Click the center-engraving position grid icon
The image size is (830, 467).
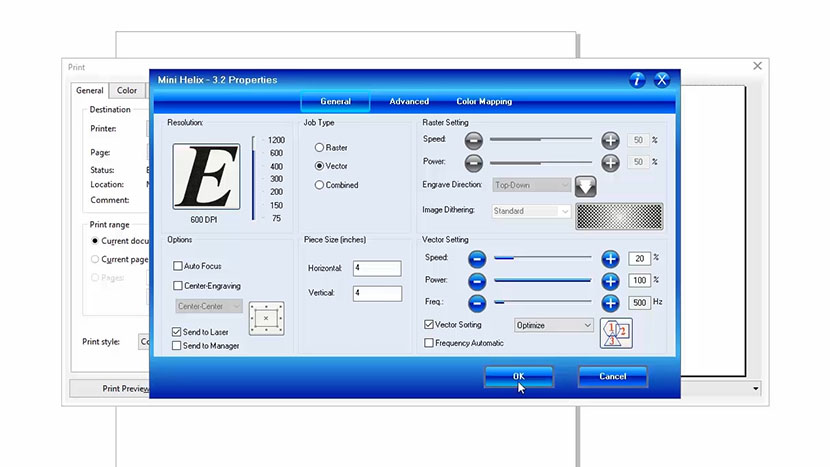pos(266,318)
